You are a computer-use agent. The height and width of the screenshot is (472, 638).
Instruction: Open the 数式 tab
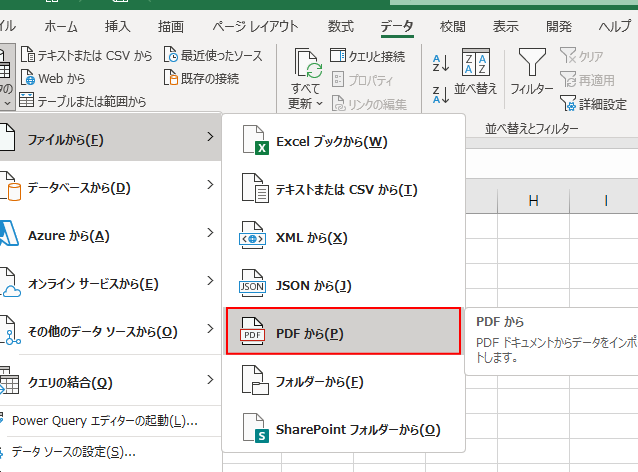click(341, 26)
